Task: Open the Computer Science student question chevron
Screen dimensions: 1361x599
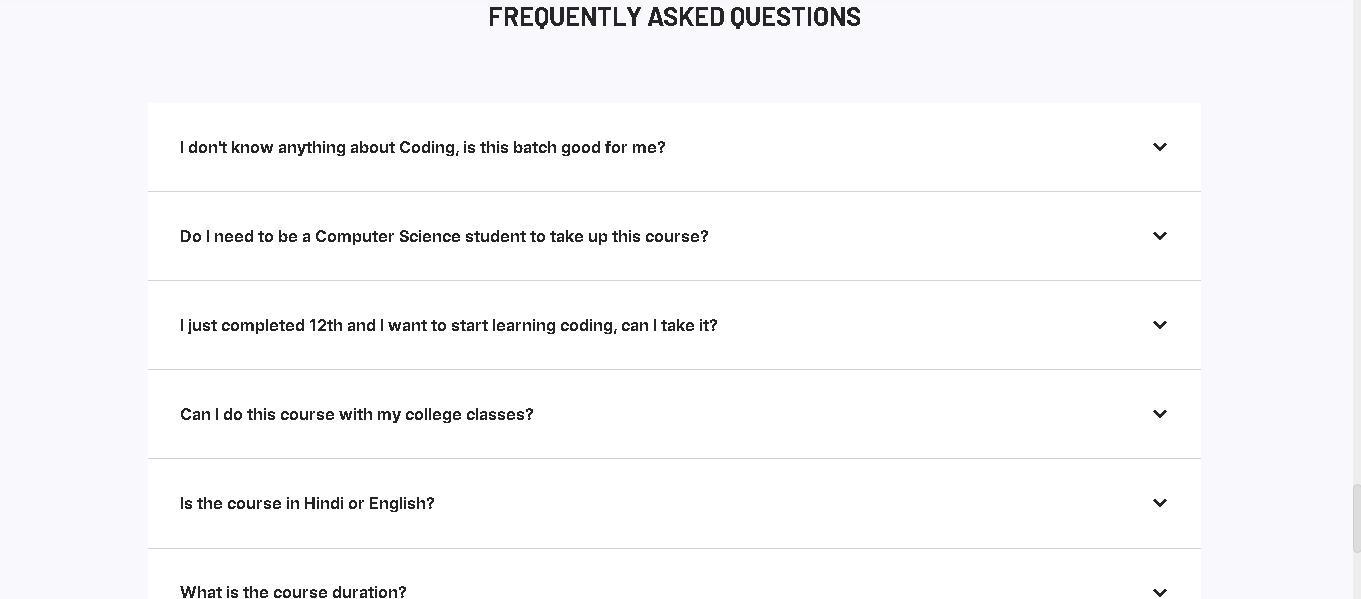Action: tap(1159, 236)
